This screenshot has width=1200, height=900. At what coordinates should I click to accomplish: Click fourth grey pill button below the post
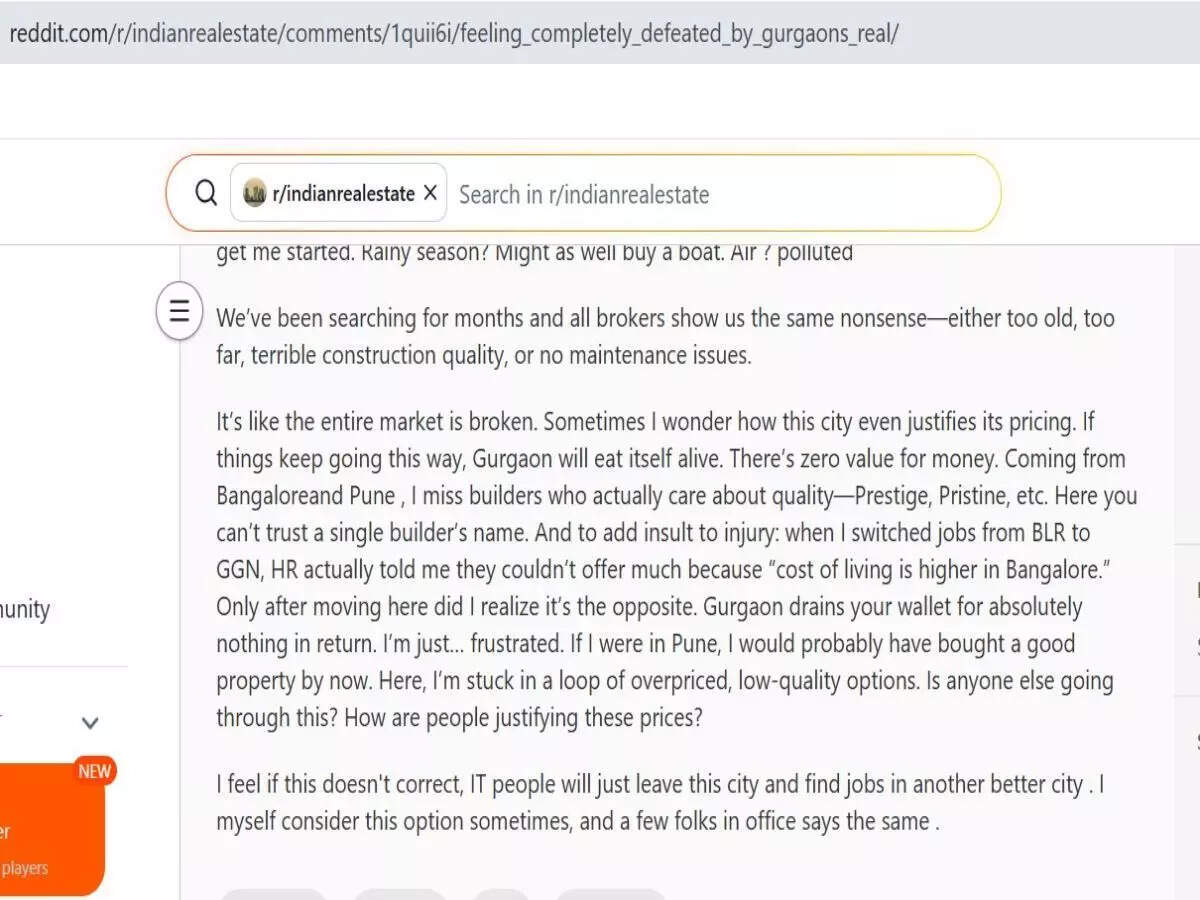coord(610,893)
